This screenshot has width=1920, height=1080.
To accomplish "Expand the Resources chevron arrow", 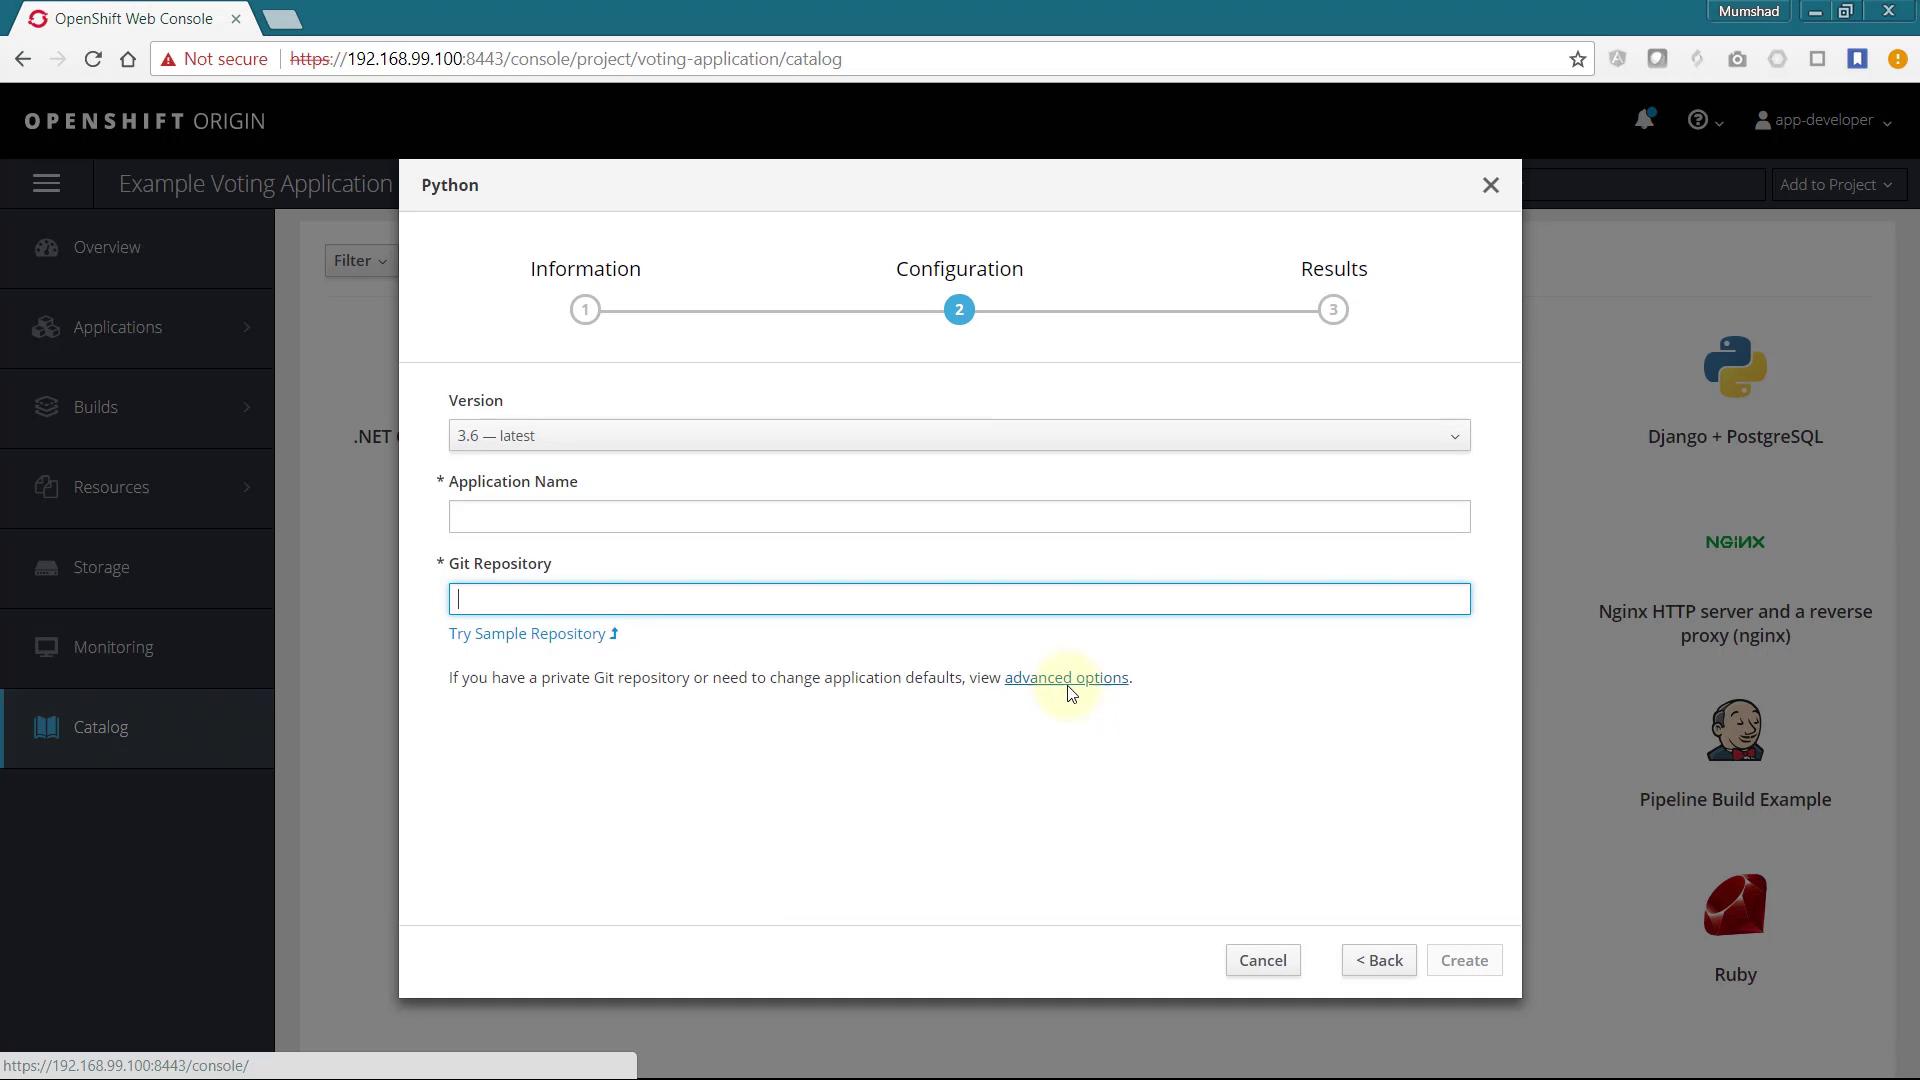I will 246,488.
